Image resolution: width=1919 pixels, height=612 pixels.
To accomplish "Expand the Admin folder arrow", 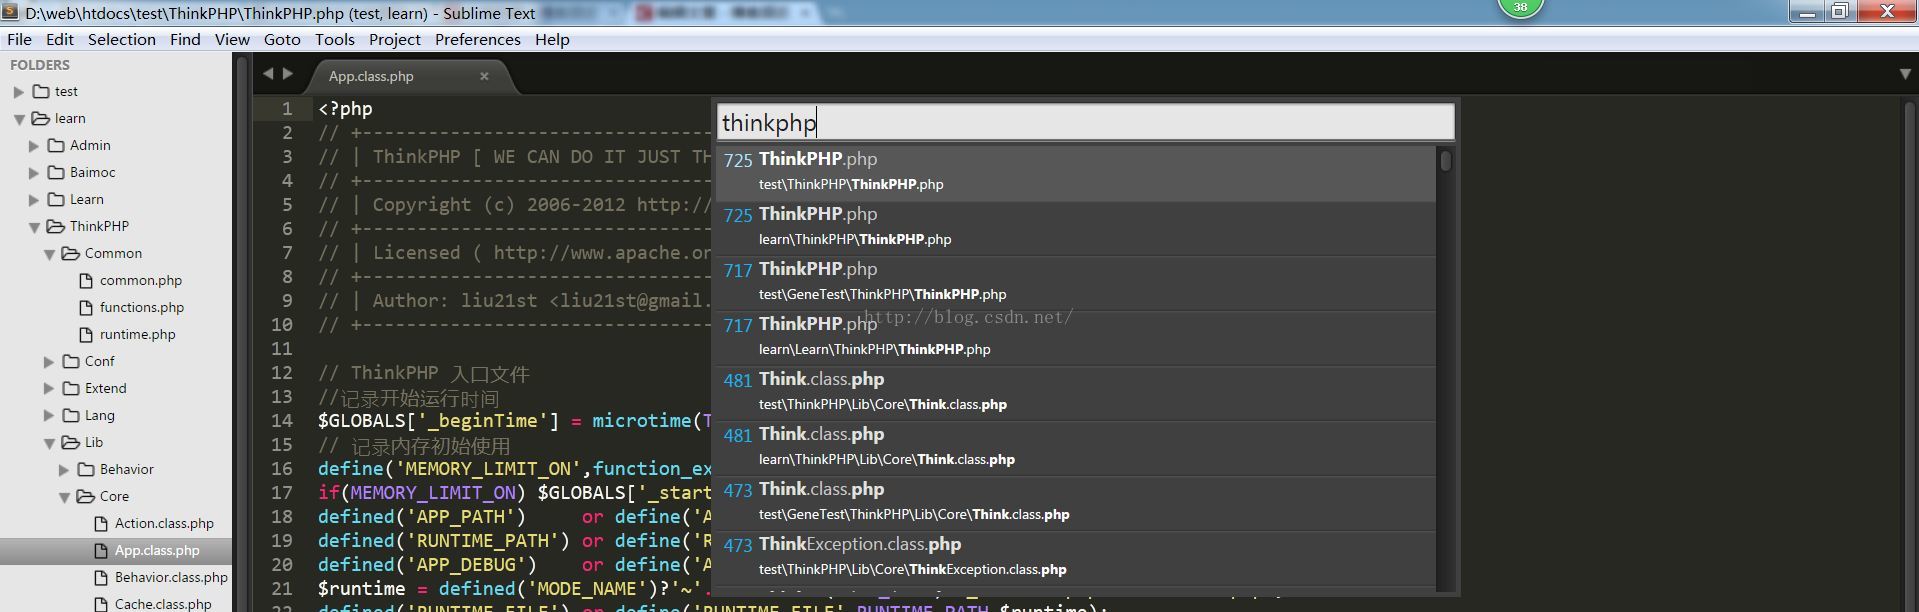I will coord(34,146).
